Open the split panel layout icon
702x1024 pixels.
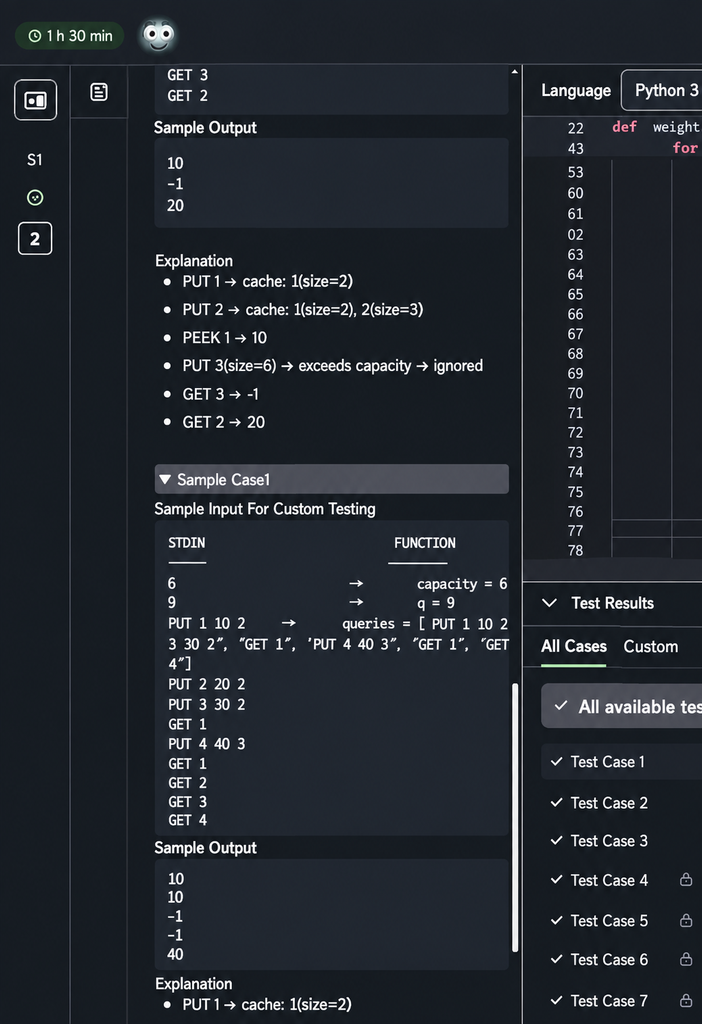[x=35, y=100]
